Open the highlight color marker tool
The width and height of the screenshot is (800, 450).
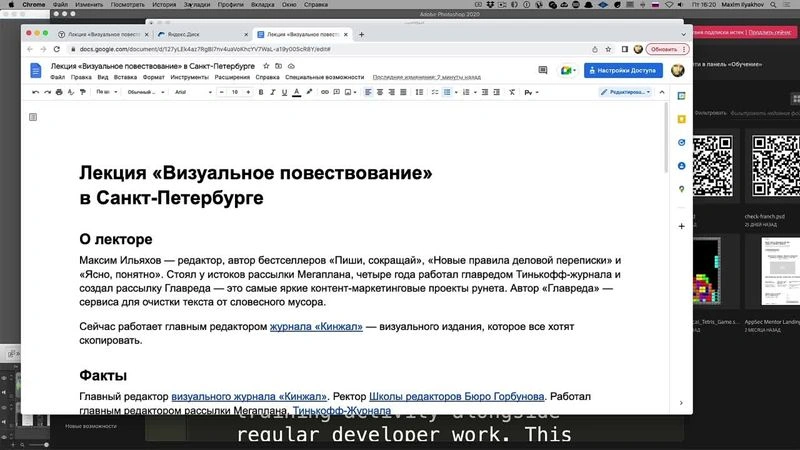(x=309, y=92)
